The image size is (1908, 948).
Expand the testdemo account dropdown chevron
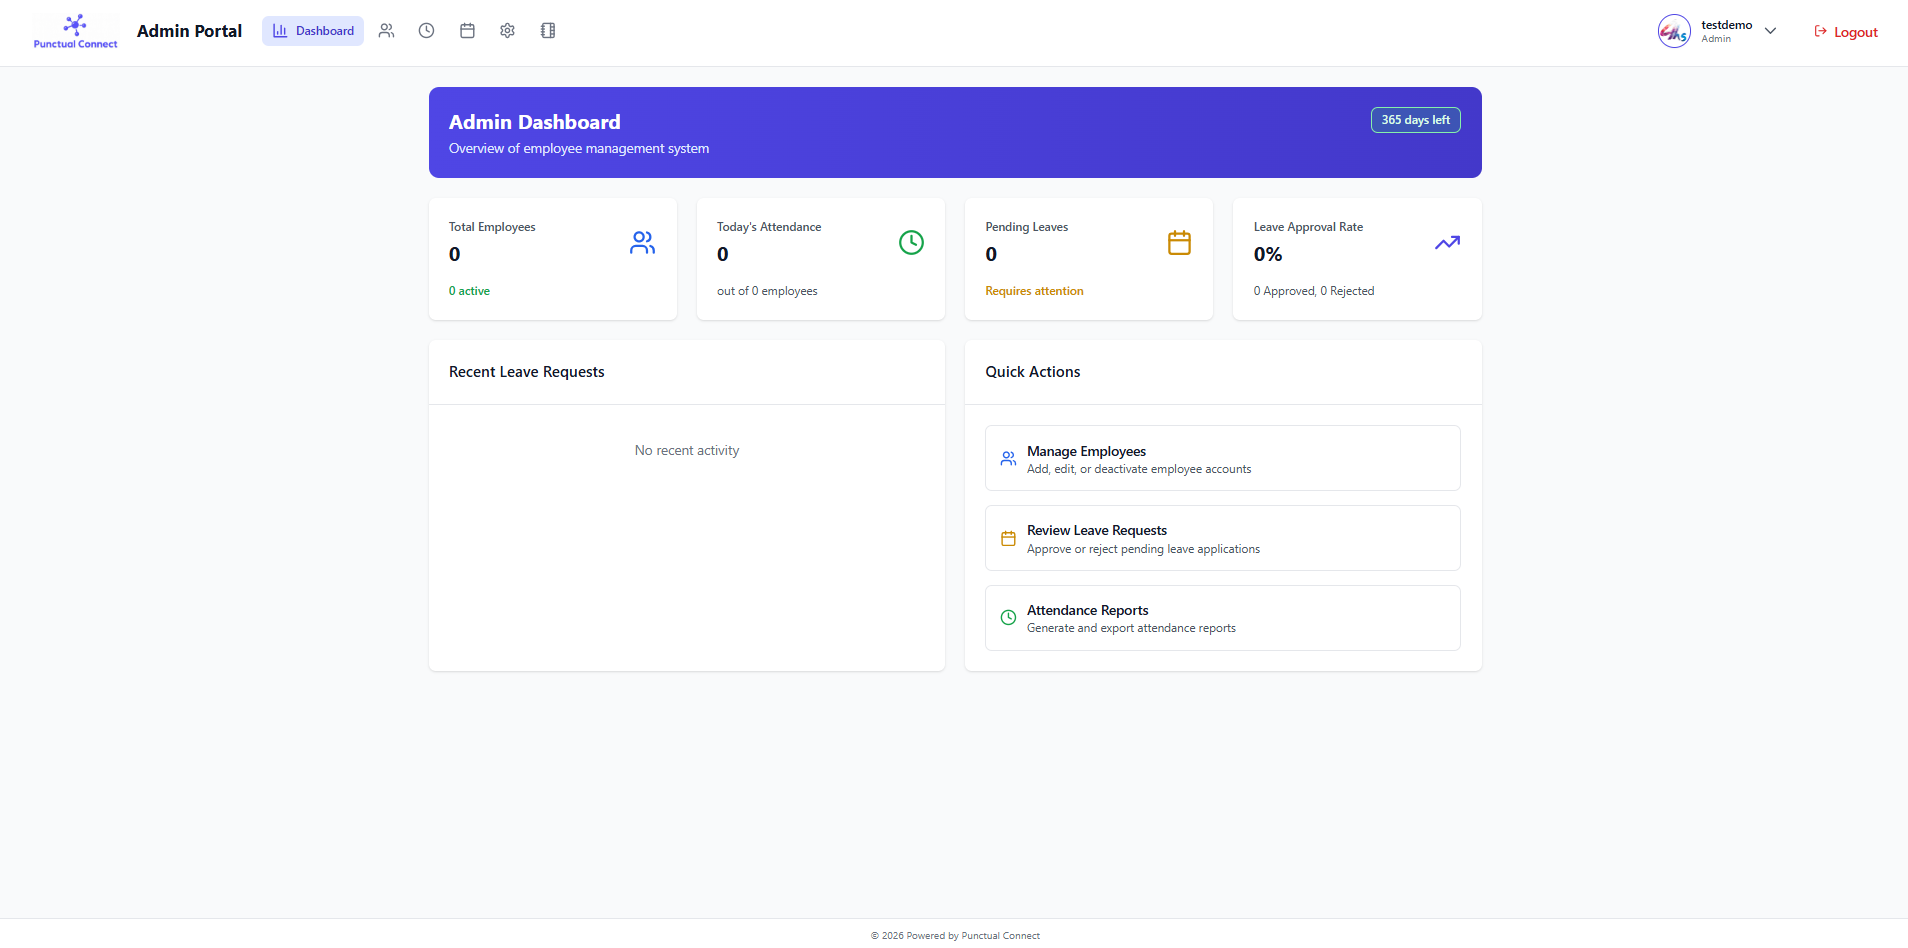1769,31
